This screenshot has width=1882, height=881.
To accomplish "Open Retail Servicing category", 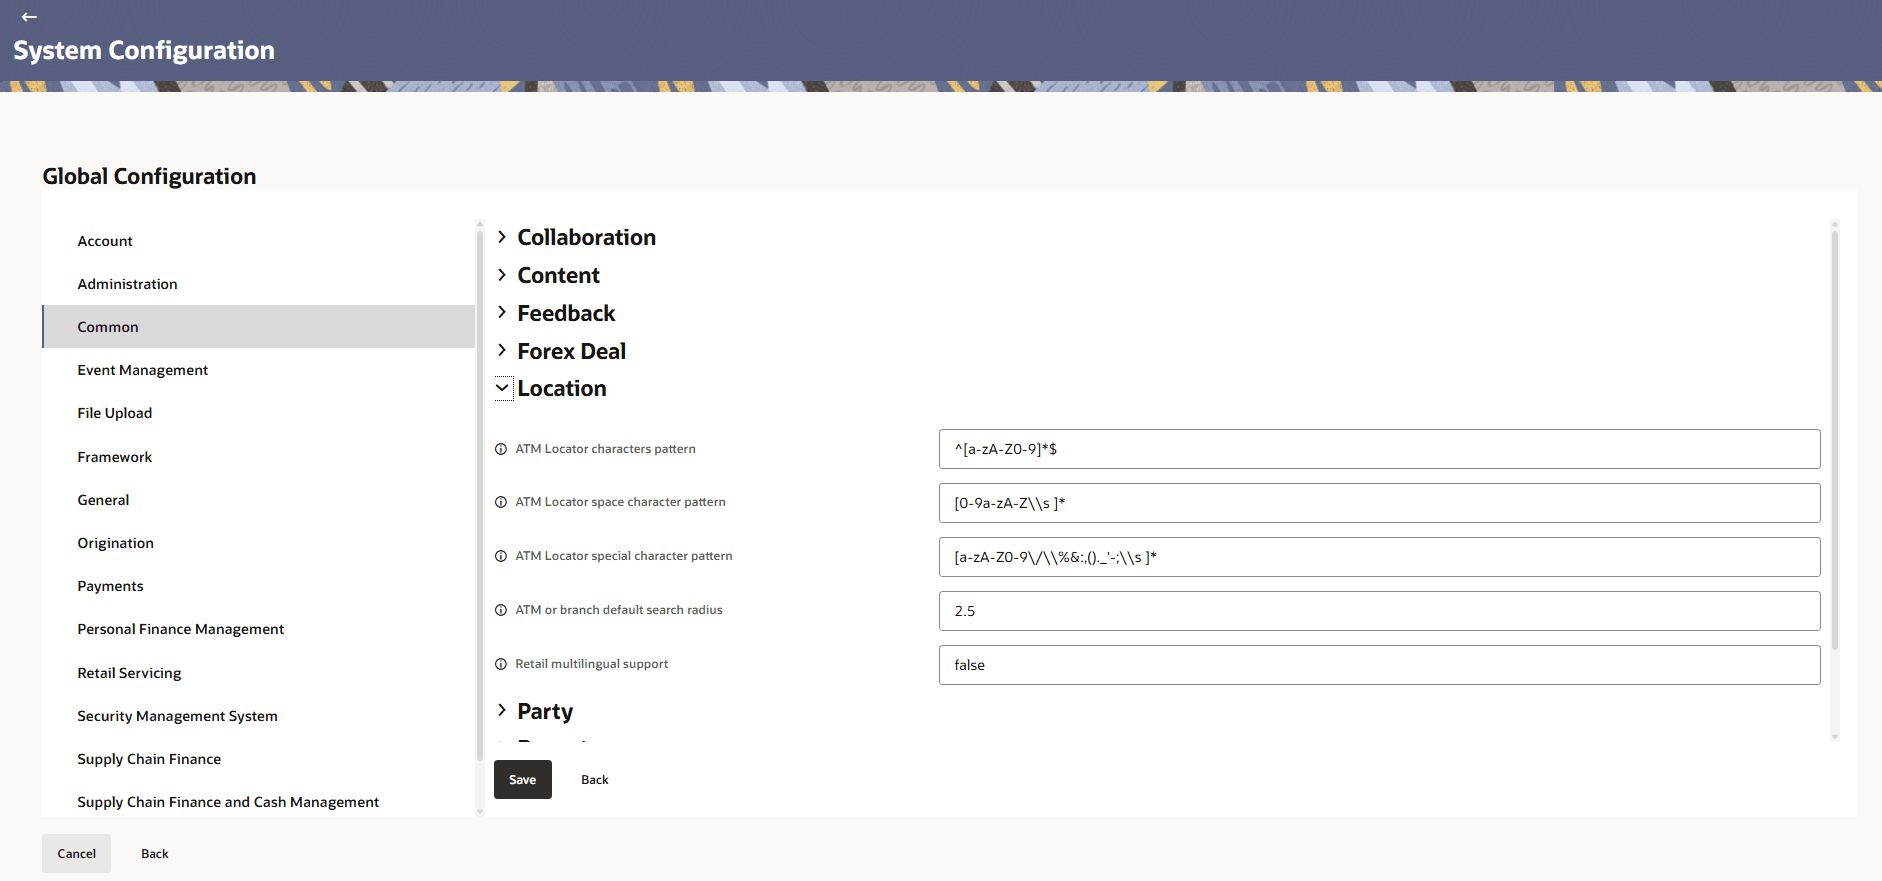I will (258, 673).
